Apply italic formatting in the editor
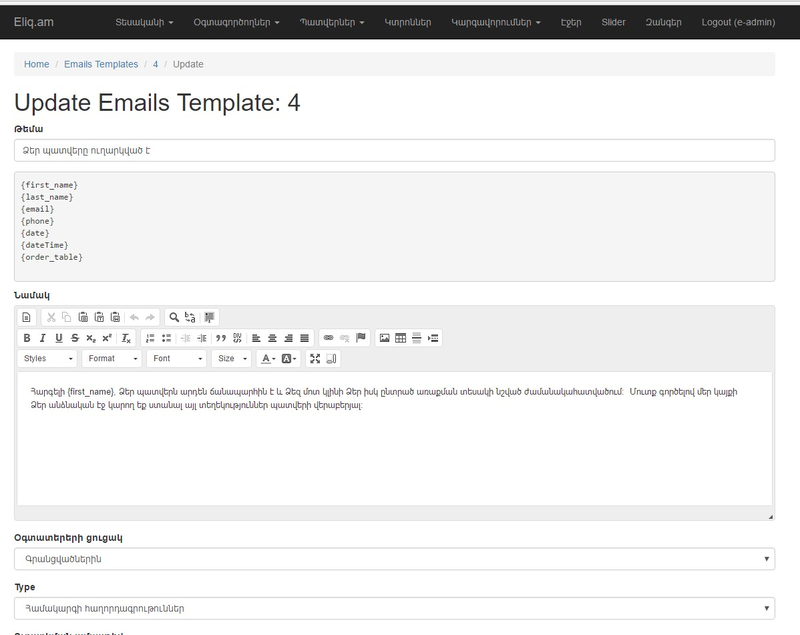This screenshot has height=635, width=800. click(43, 338)
